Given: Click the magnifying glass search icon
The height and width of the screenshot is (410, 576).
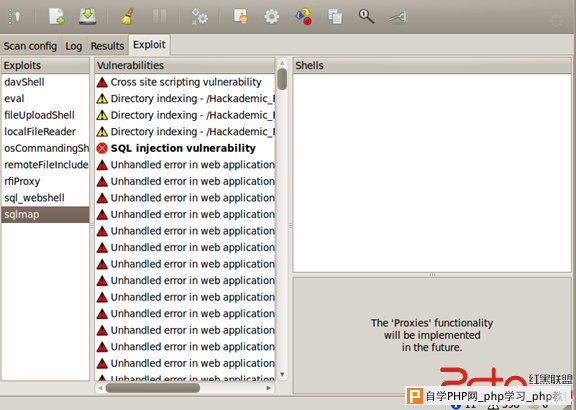Looking at the screenshot, I should click(x=366, y=17).
